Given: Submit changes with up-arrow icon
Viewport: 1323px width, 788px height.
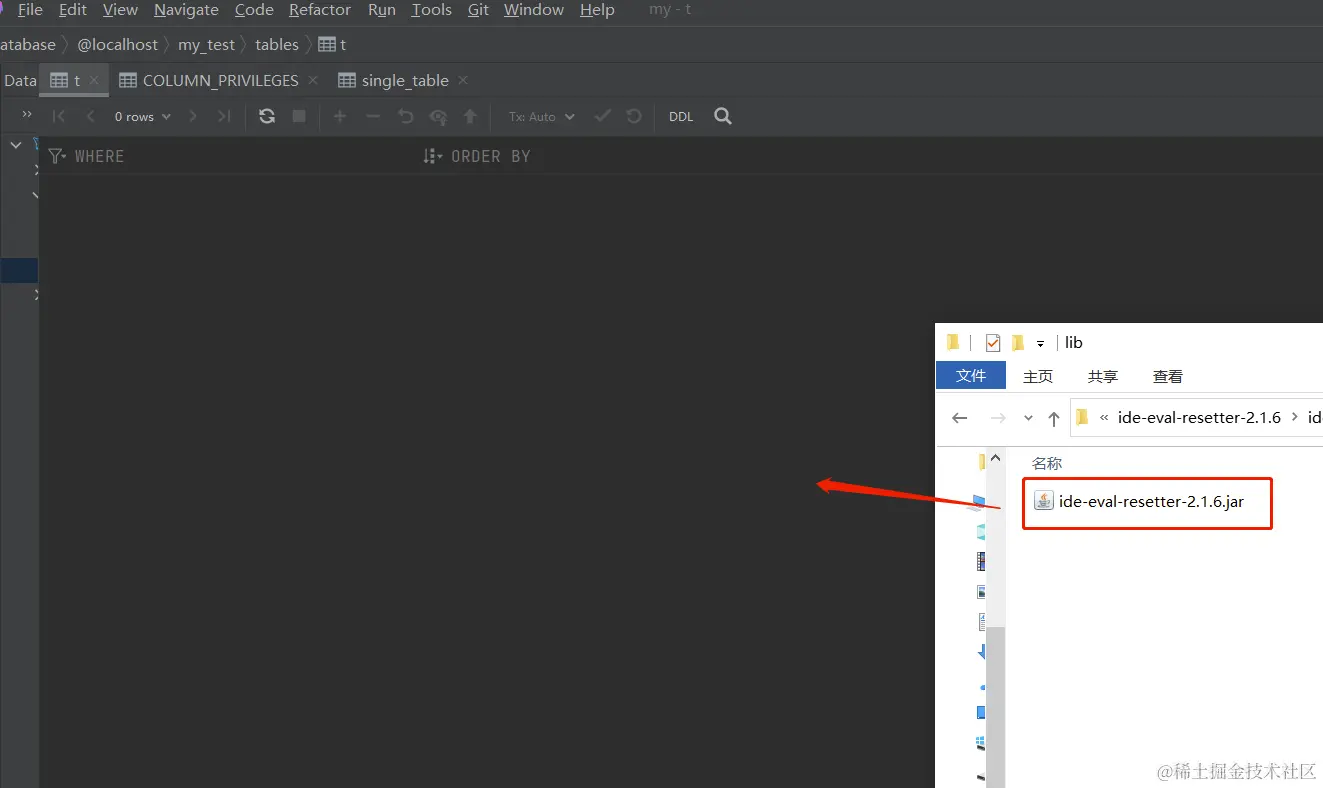Looking at the screenshot, I should pos(470,116).
